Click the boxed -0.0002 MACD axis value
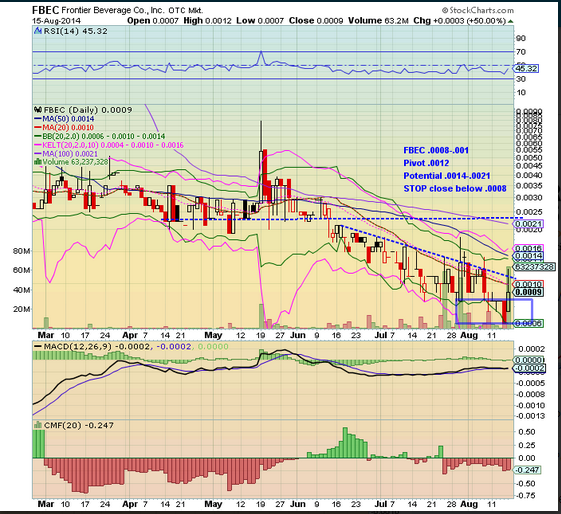The width and height of the screenshot is (561, 514). (529, 368)
